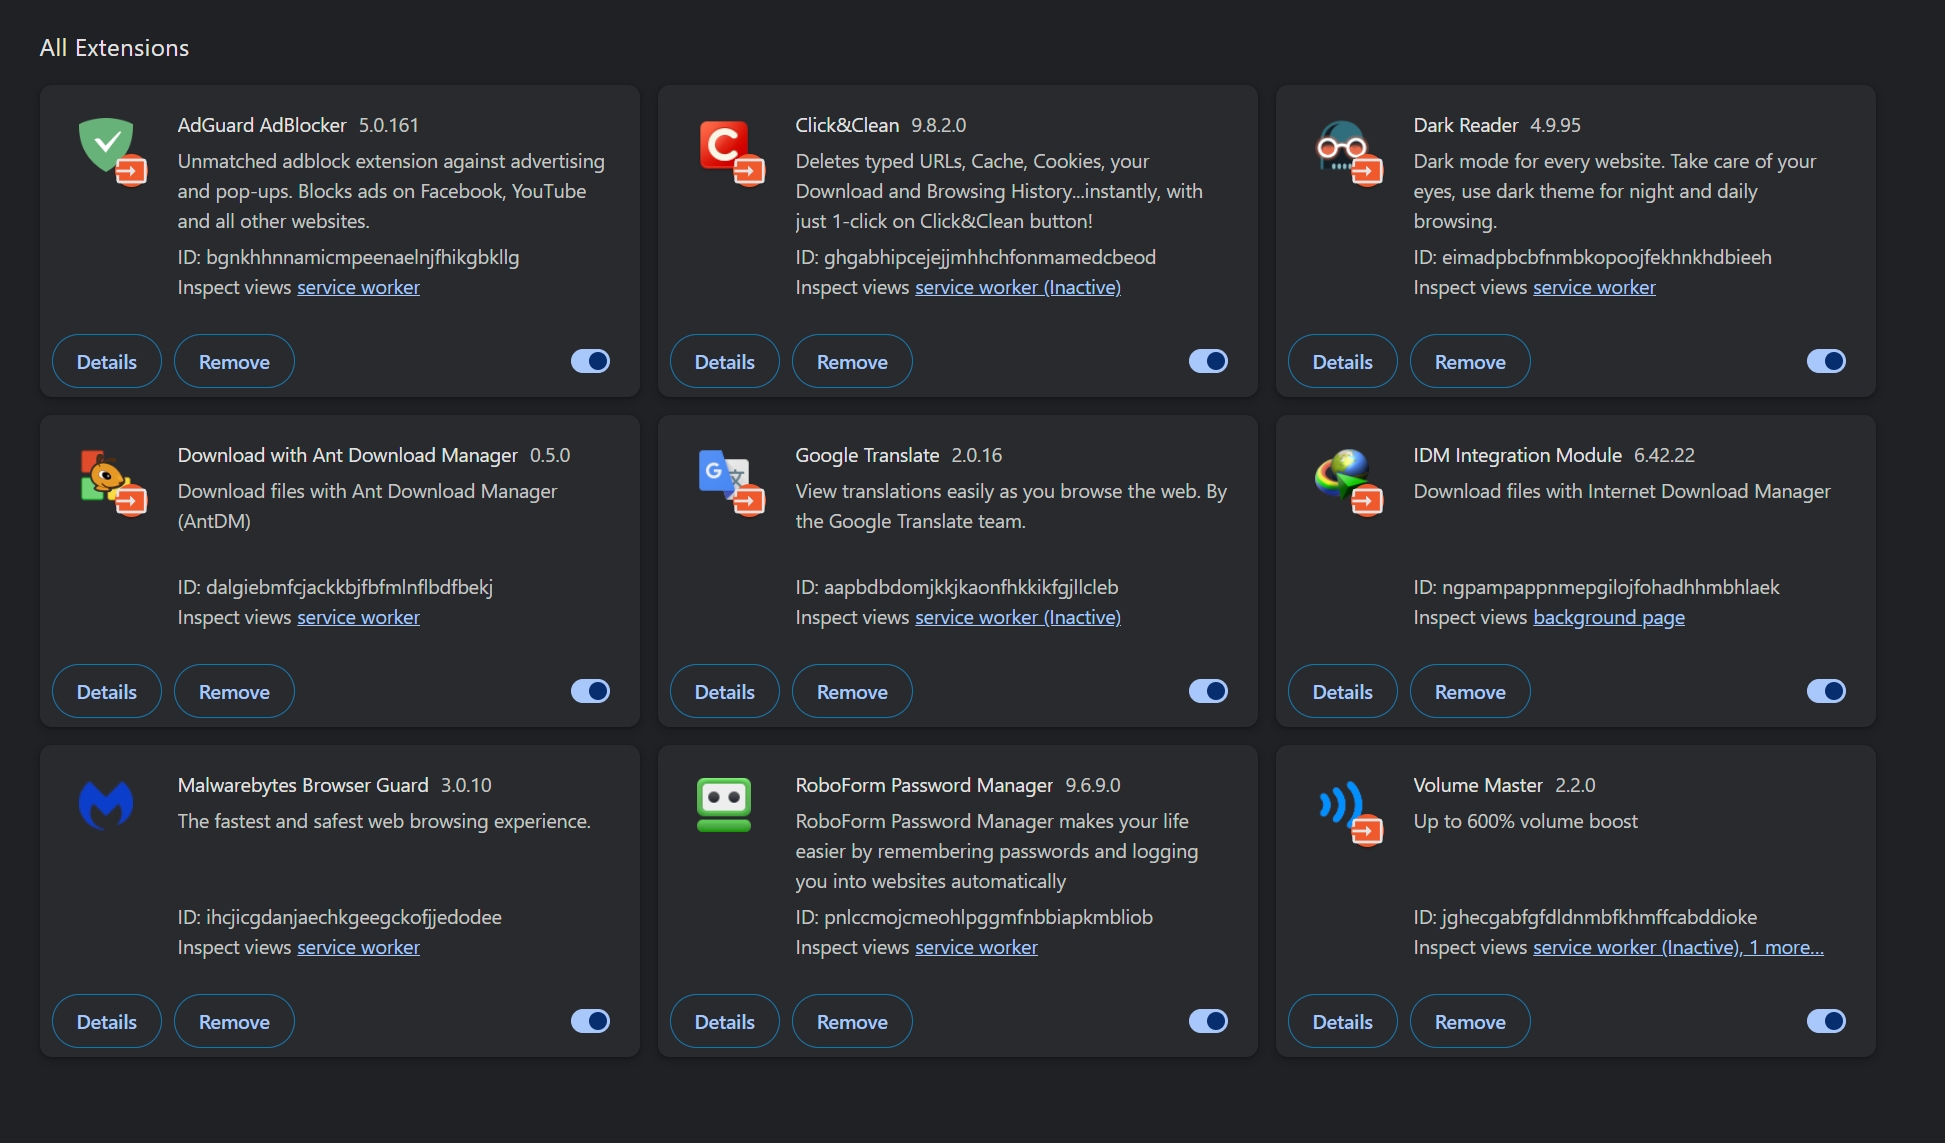The image size is (1945, 1143).
Task: Toggle off Dark Reader extension
Action: point(1826,361)
